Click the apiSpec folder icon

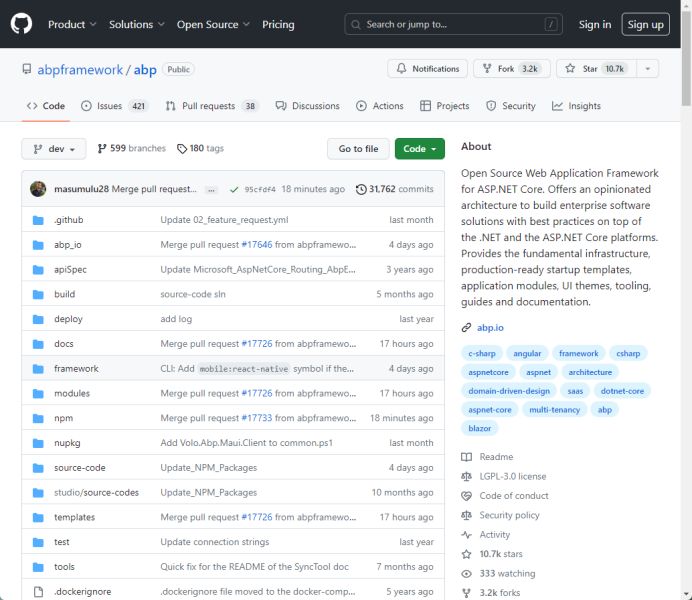tap(38, 269)
